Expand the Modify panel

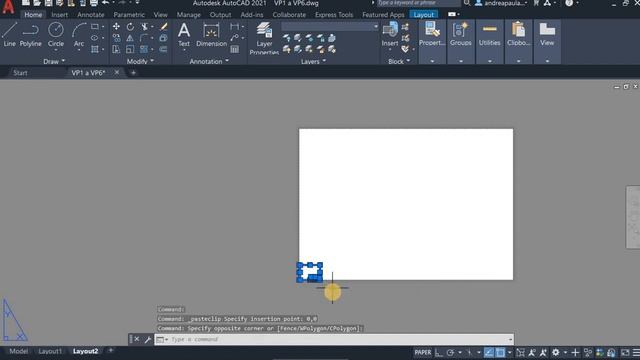coord(140,61)
